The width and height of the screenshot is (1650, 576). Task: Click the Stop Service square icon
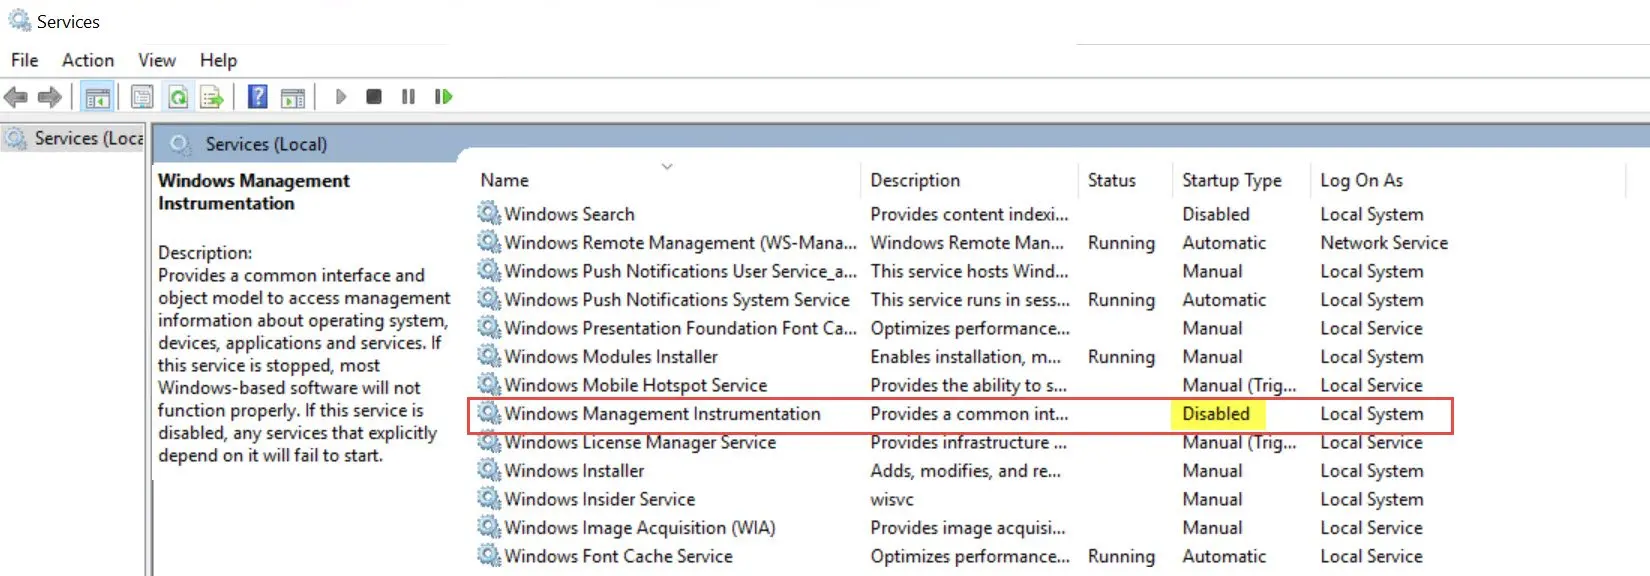[x=374, y=97]
